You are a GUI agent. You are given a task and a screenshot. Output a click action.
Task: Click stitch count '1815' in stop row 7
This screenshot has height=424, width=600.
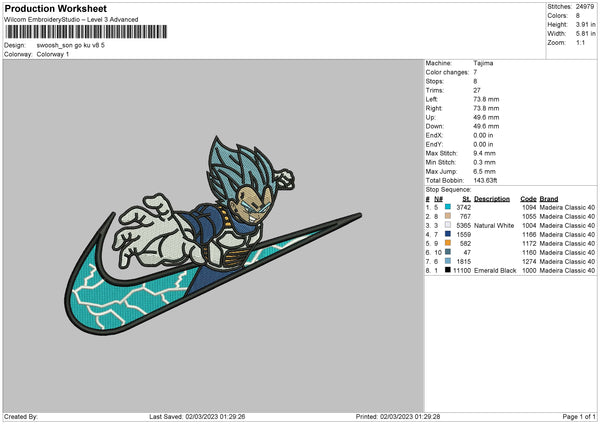[463, 261]
